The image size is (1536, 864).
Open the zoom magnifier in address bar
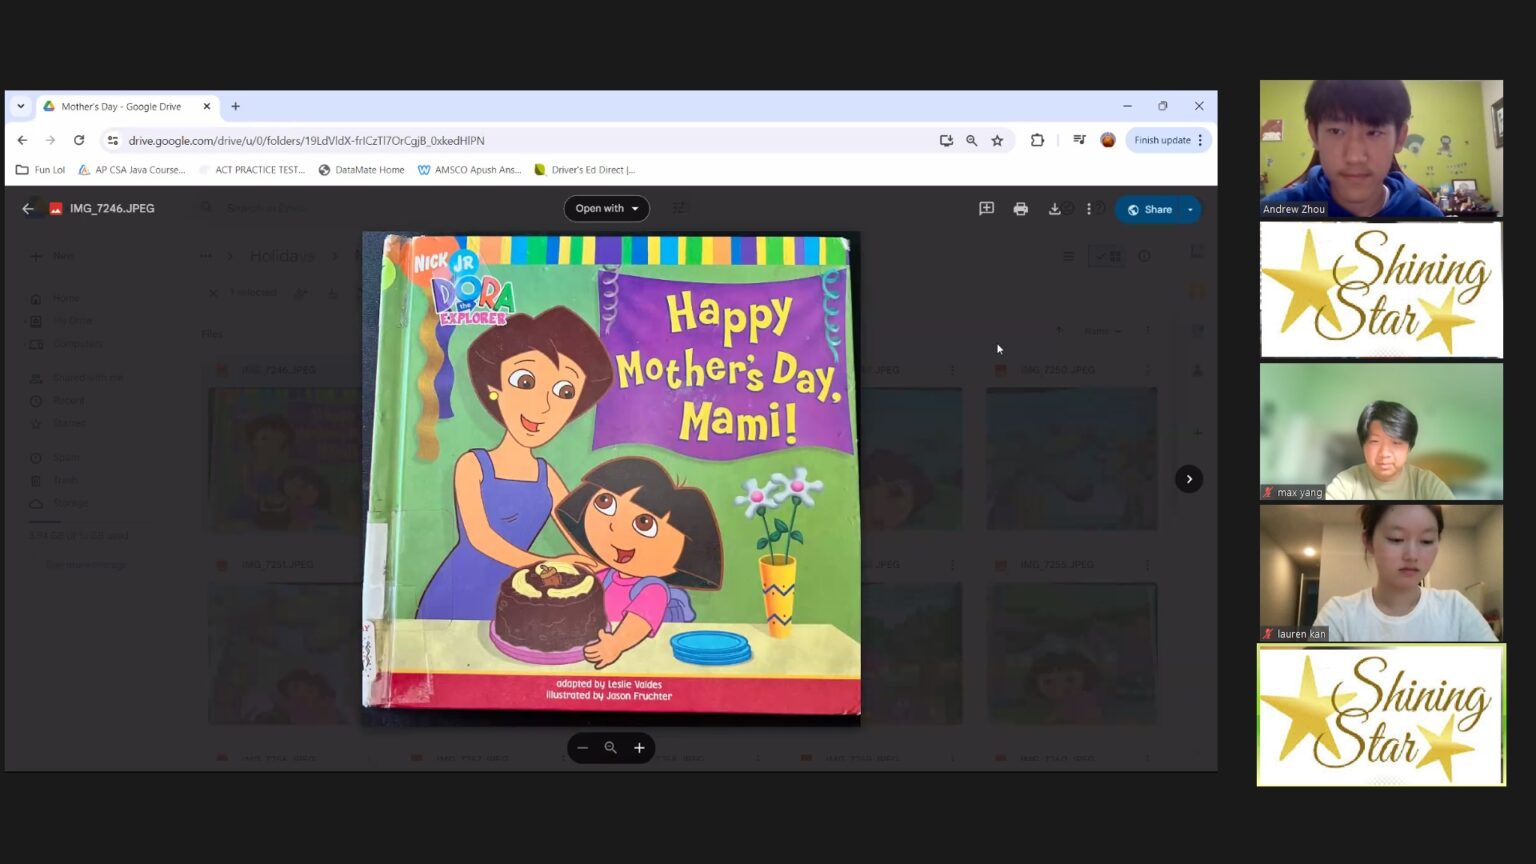coord(971,141)
